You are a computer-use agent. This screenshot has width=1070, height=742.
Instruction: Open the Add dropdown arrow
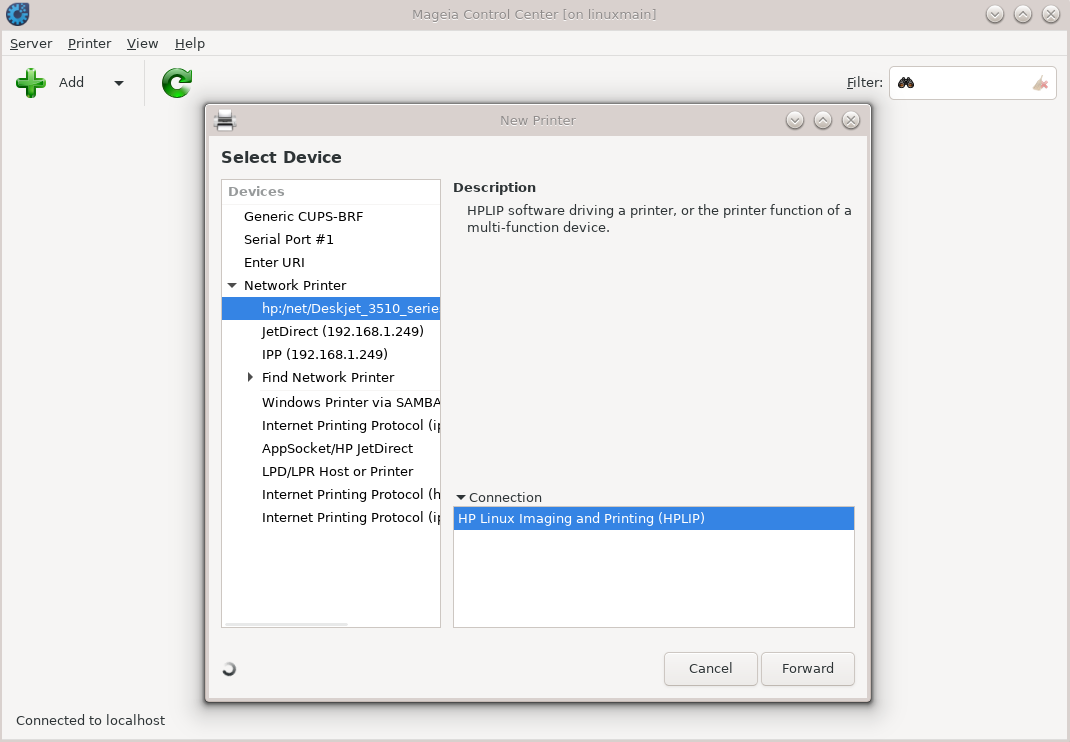[119, 83]
